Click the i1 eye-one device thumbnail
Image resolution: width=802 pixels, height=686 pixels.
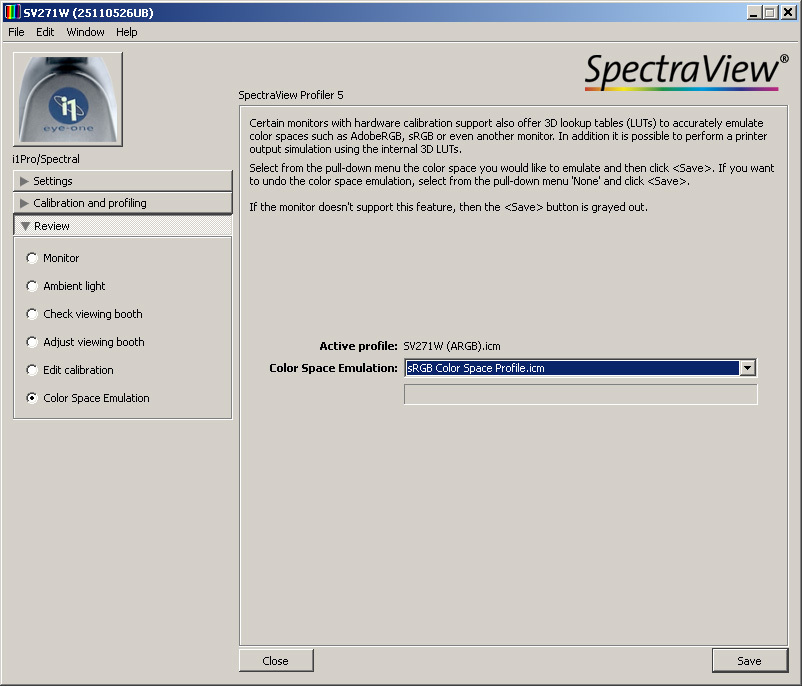coord(68,99)
